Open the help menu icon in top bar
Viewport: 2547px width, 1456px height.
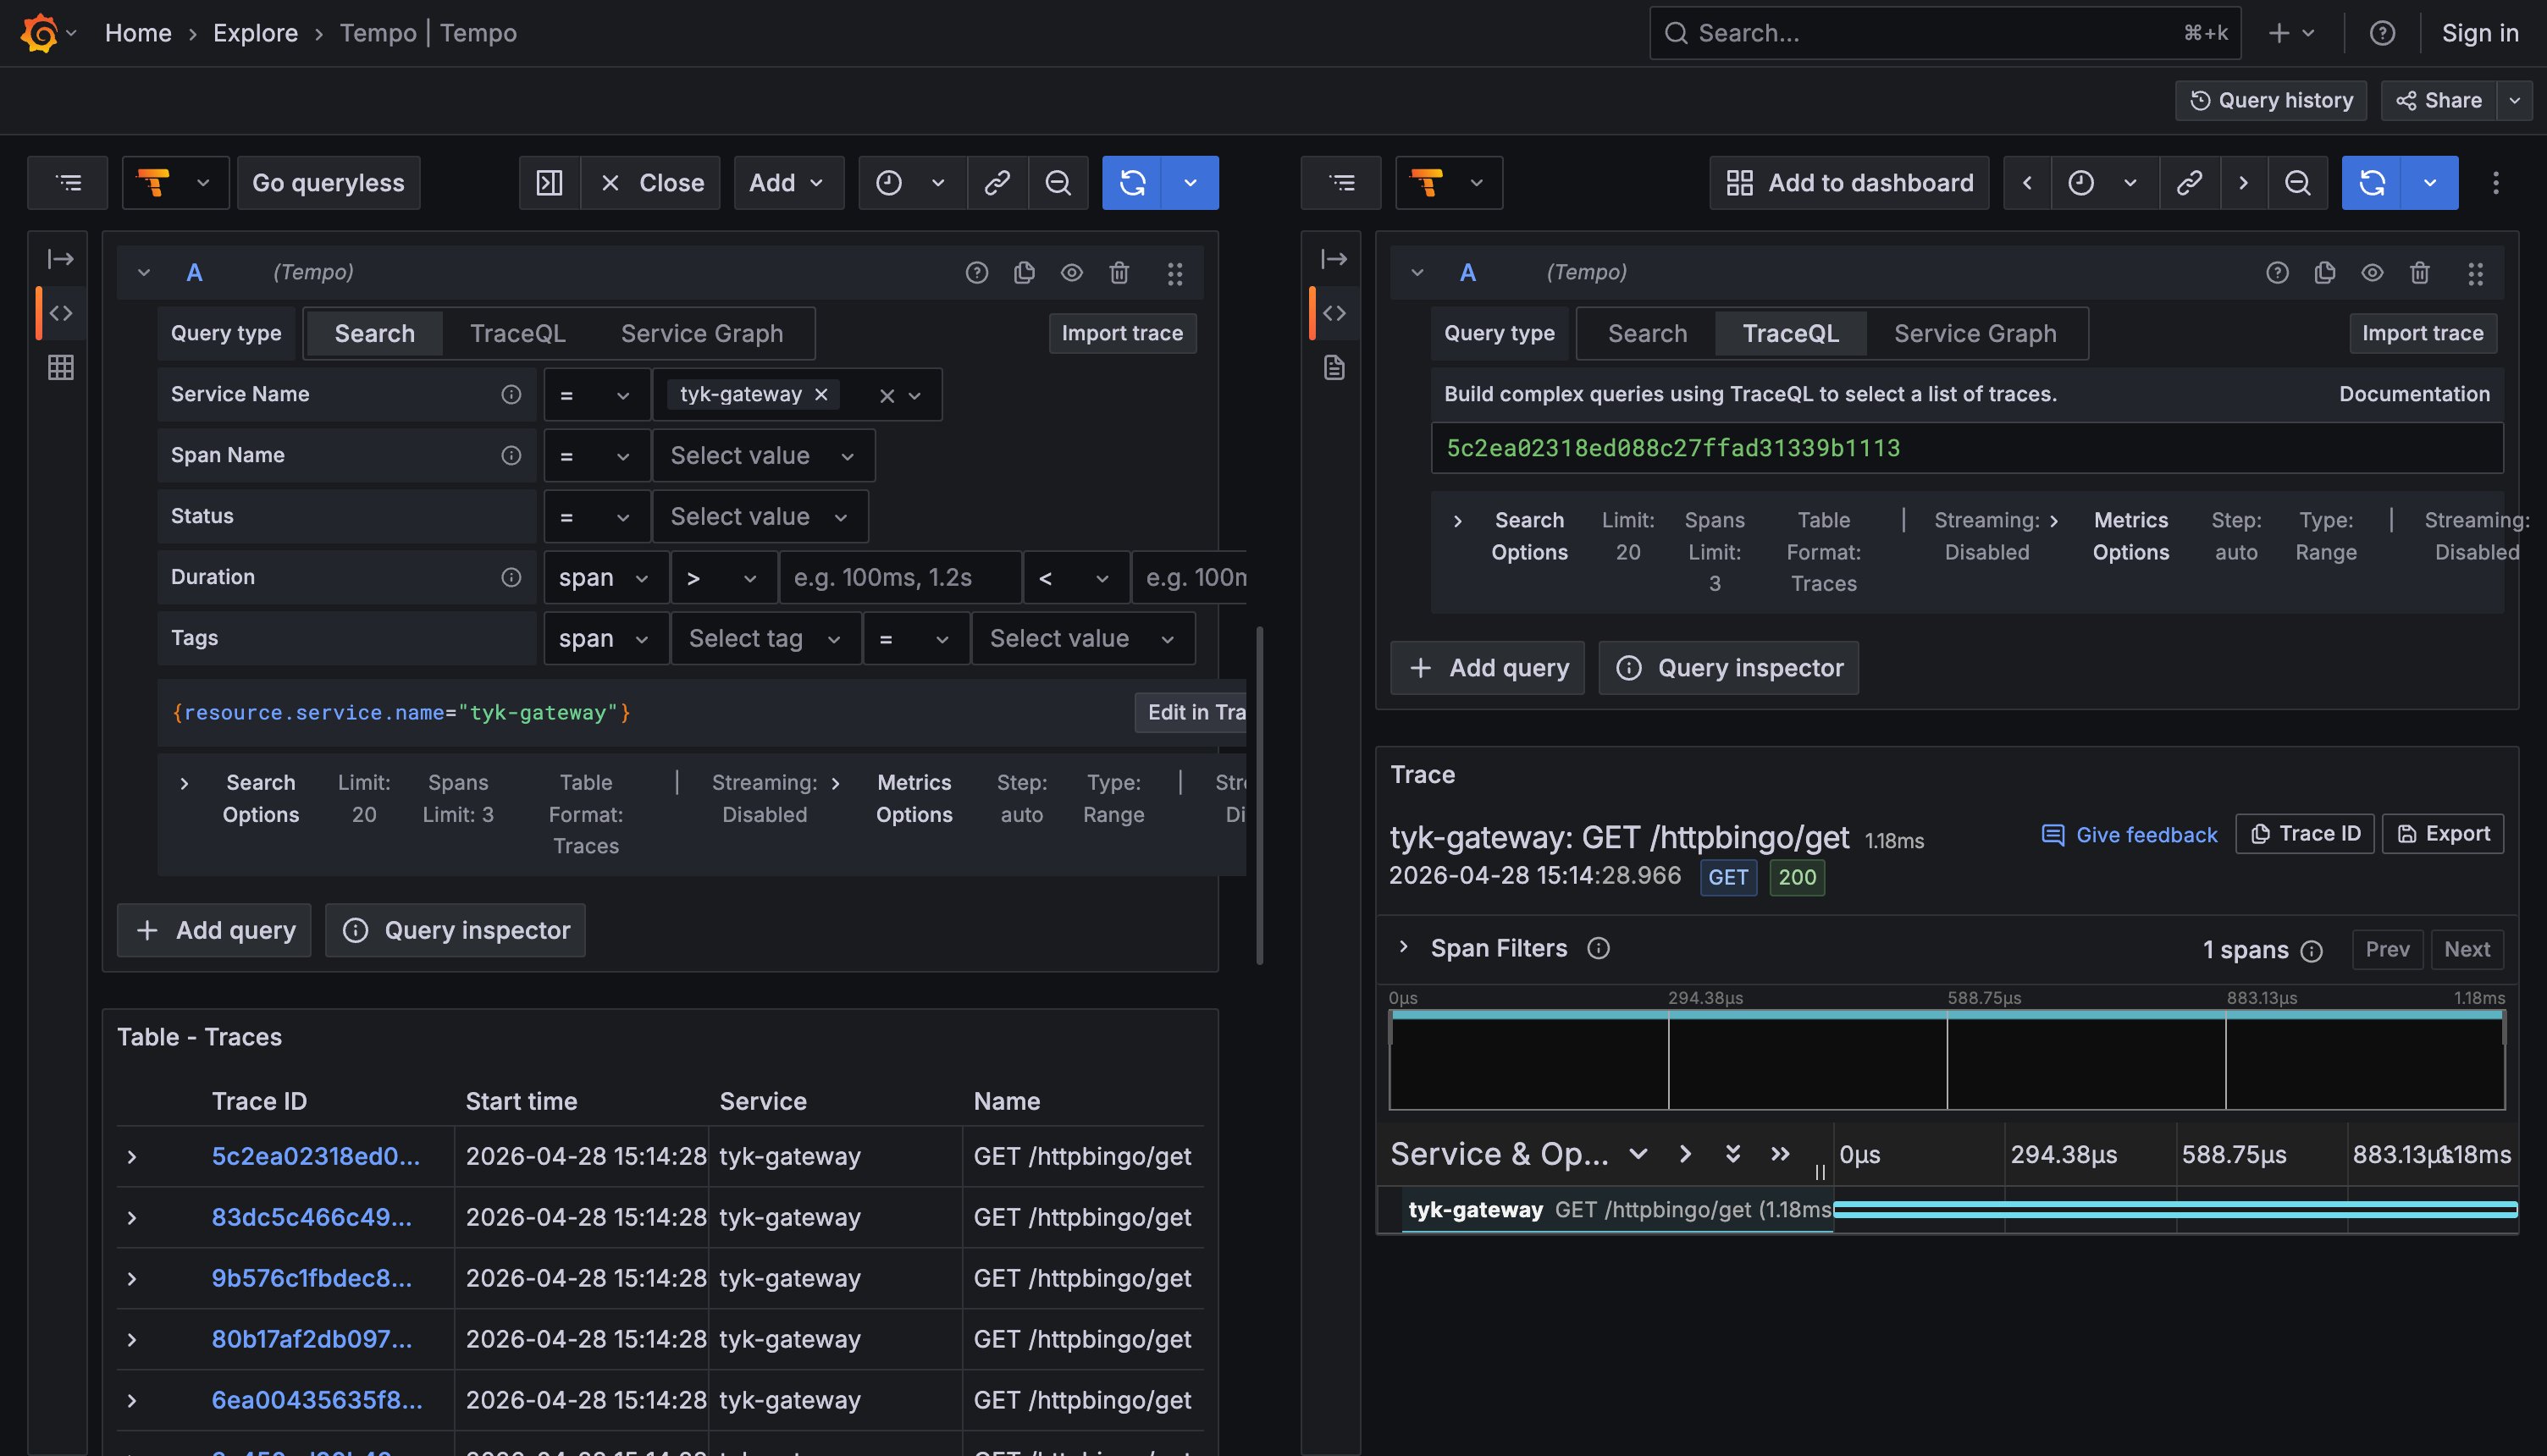click(x=2382, y=33)
